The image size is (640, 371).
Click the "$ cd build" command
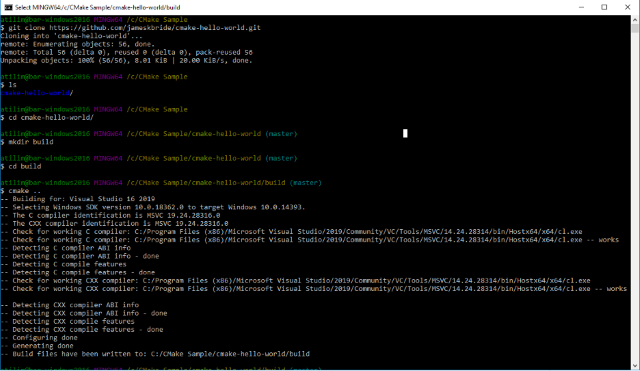(x=21, y=167)
